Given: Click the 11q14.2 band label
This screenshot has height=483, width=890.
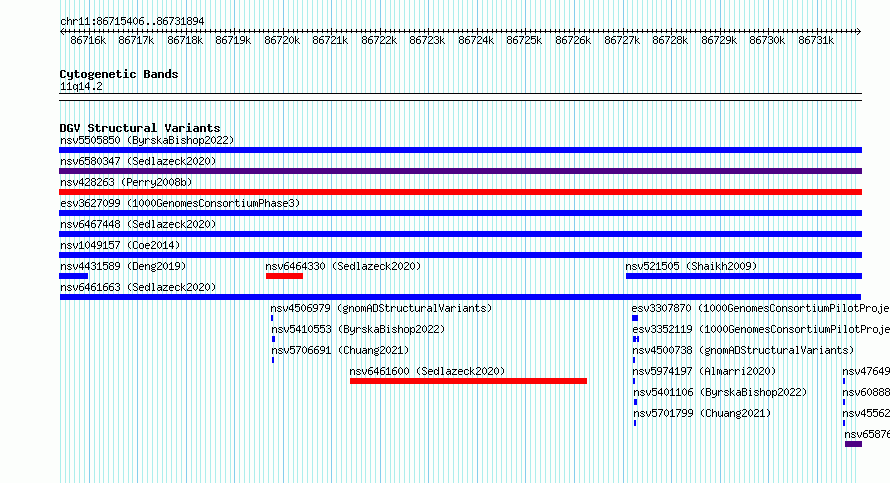Looking at the screenshot, I should [81, 87].
